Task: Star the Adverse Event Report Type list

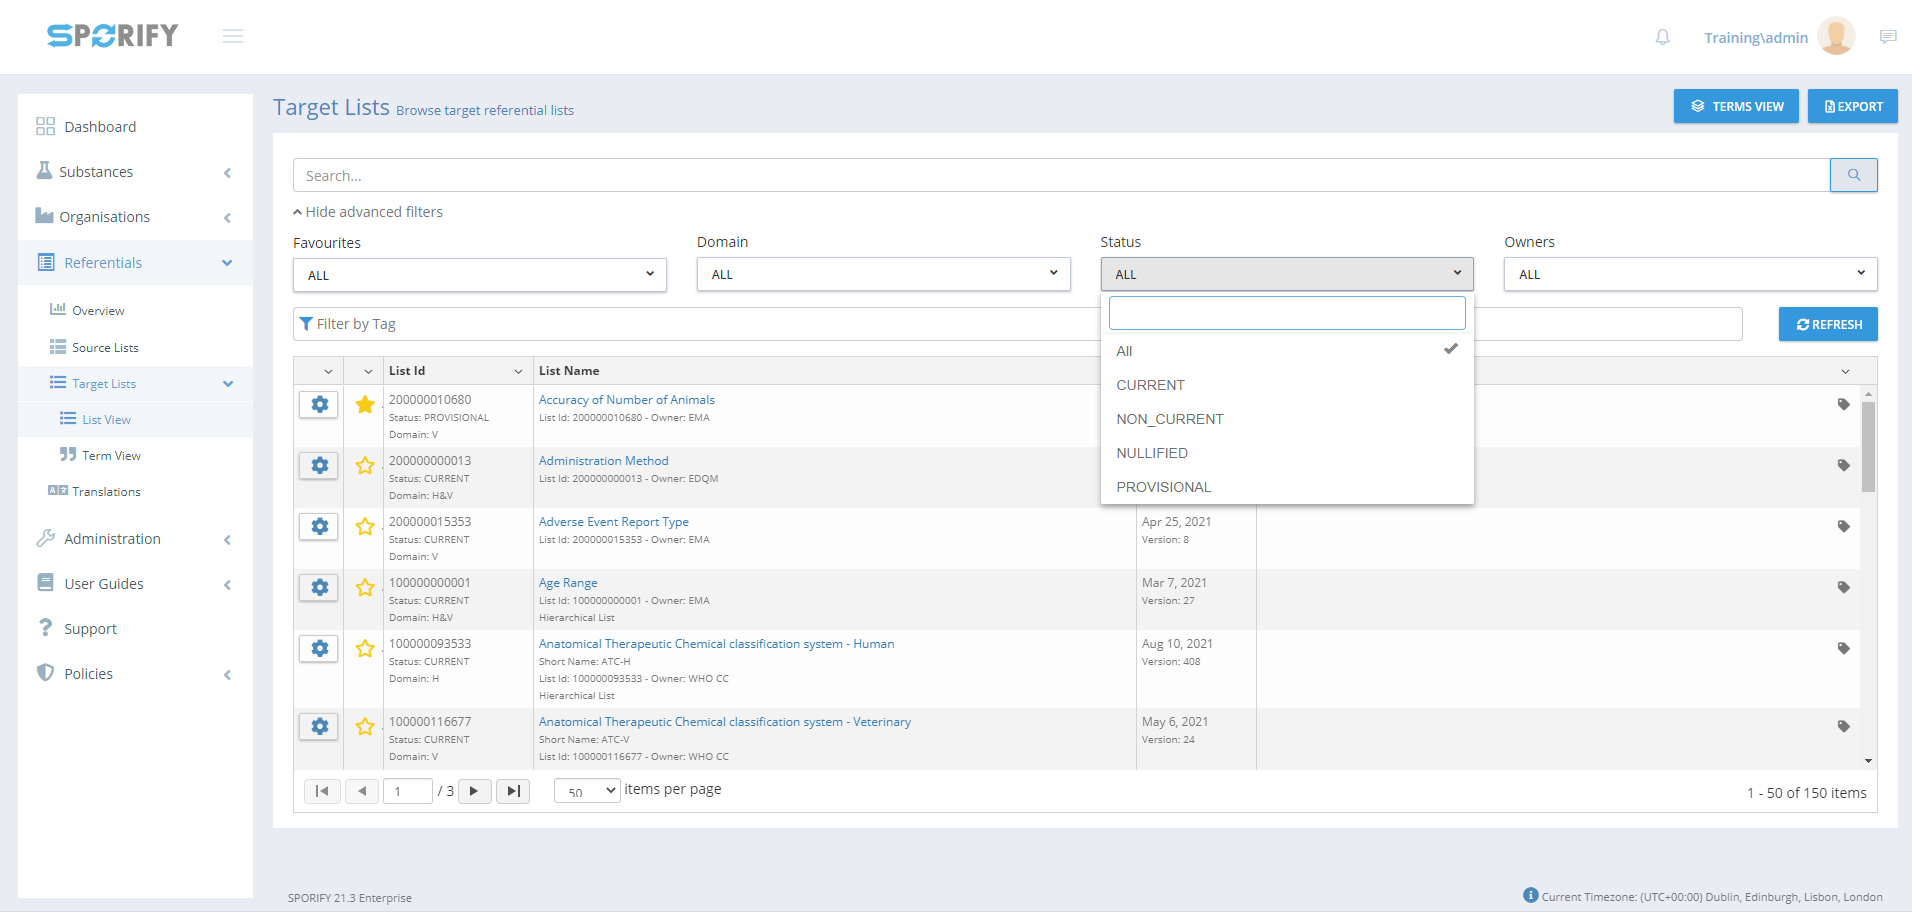Action: pyautogui.click(x=365, y=527)
